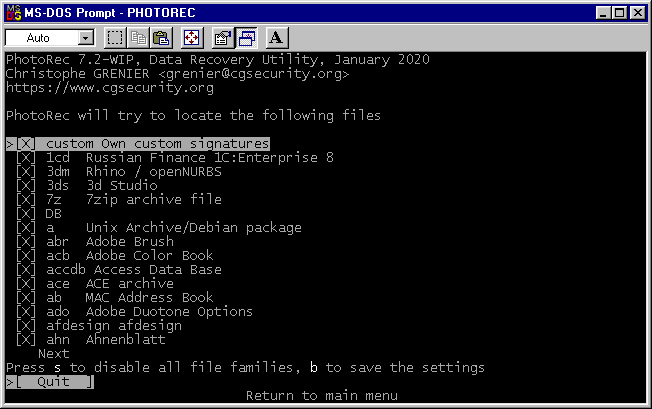Image resolution: width=652 pixels, height=409 pixels.
Task: Toggle the accdb Access Data Base checkbox
Action: [x=26, y=270]
